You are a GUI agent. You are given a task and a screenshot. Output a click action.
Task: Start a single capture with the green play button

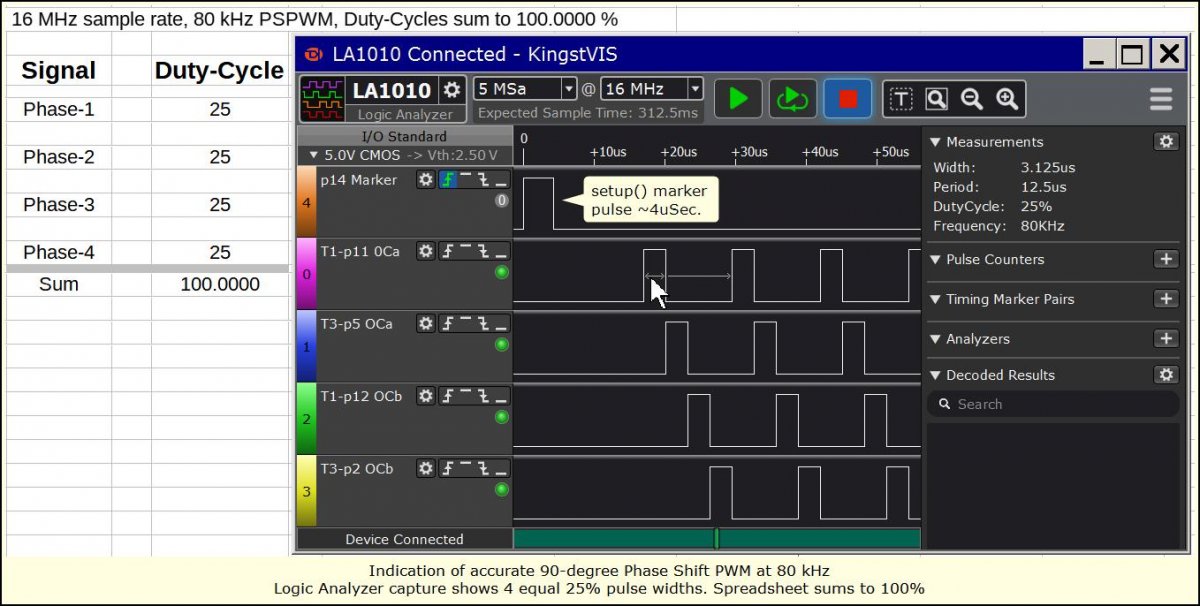pyautogui.click(x=739, y=99)
